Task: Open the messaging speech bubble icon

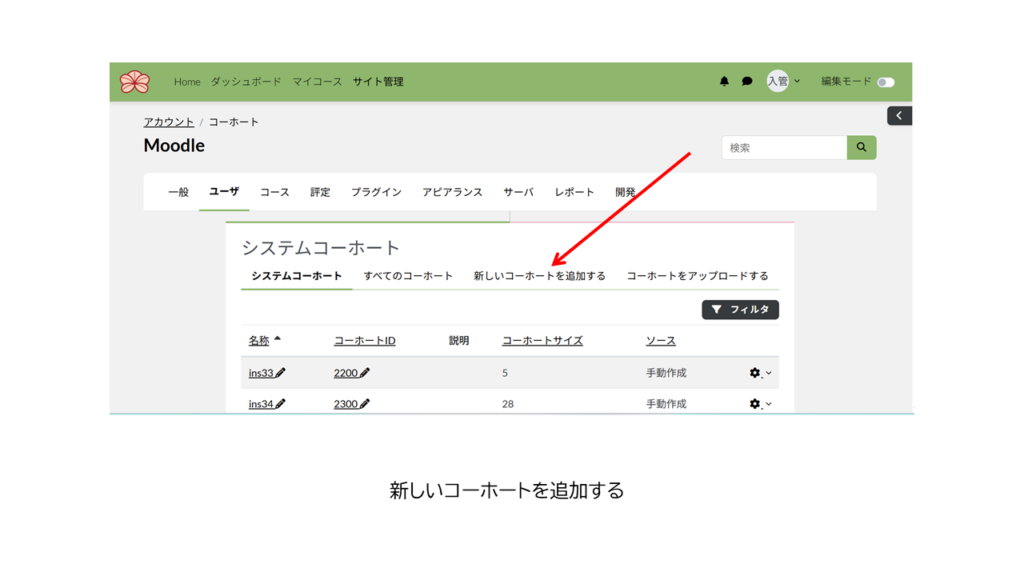Action: click(x=747, y=82)
